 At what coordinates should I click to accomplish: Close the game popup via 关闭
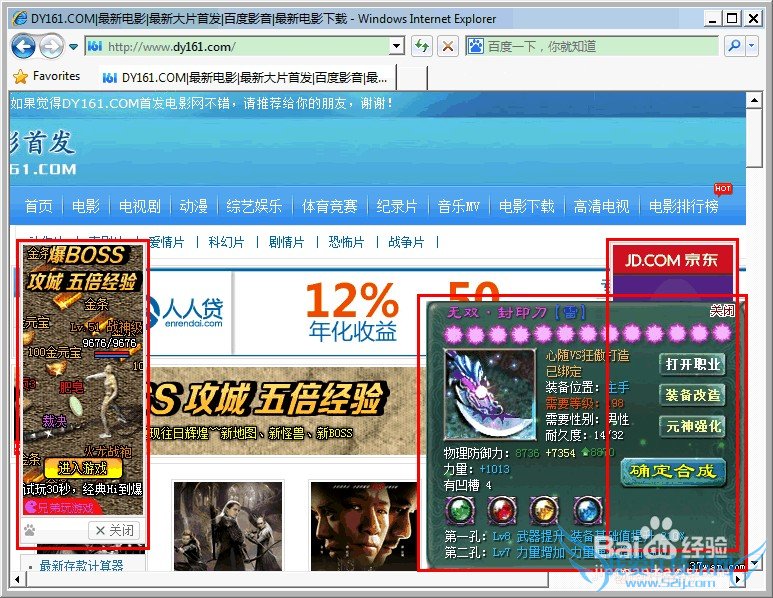(x=722, y=311)
